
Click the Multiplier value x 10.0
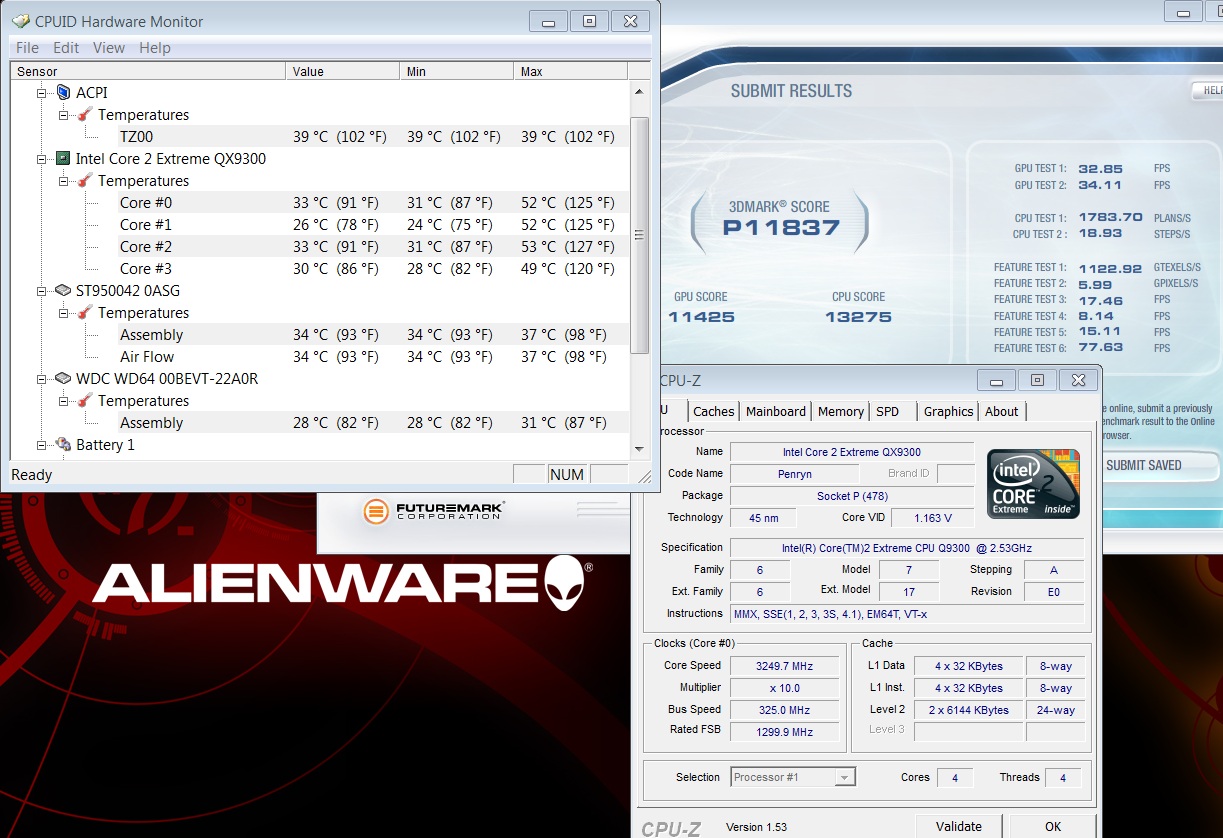coord(784,688)
